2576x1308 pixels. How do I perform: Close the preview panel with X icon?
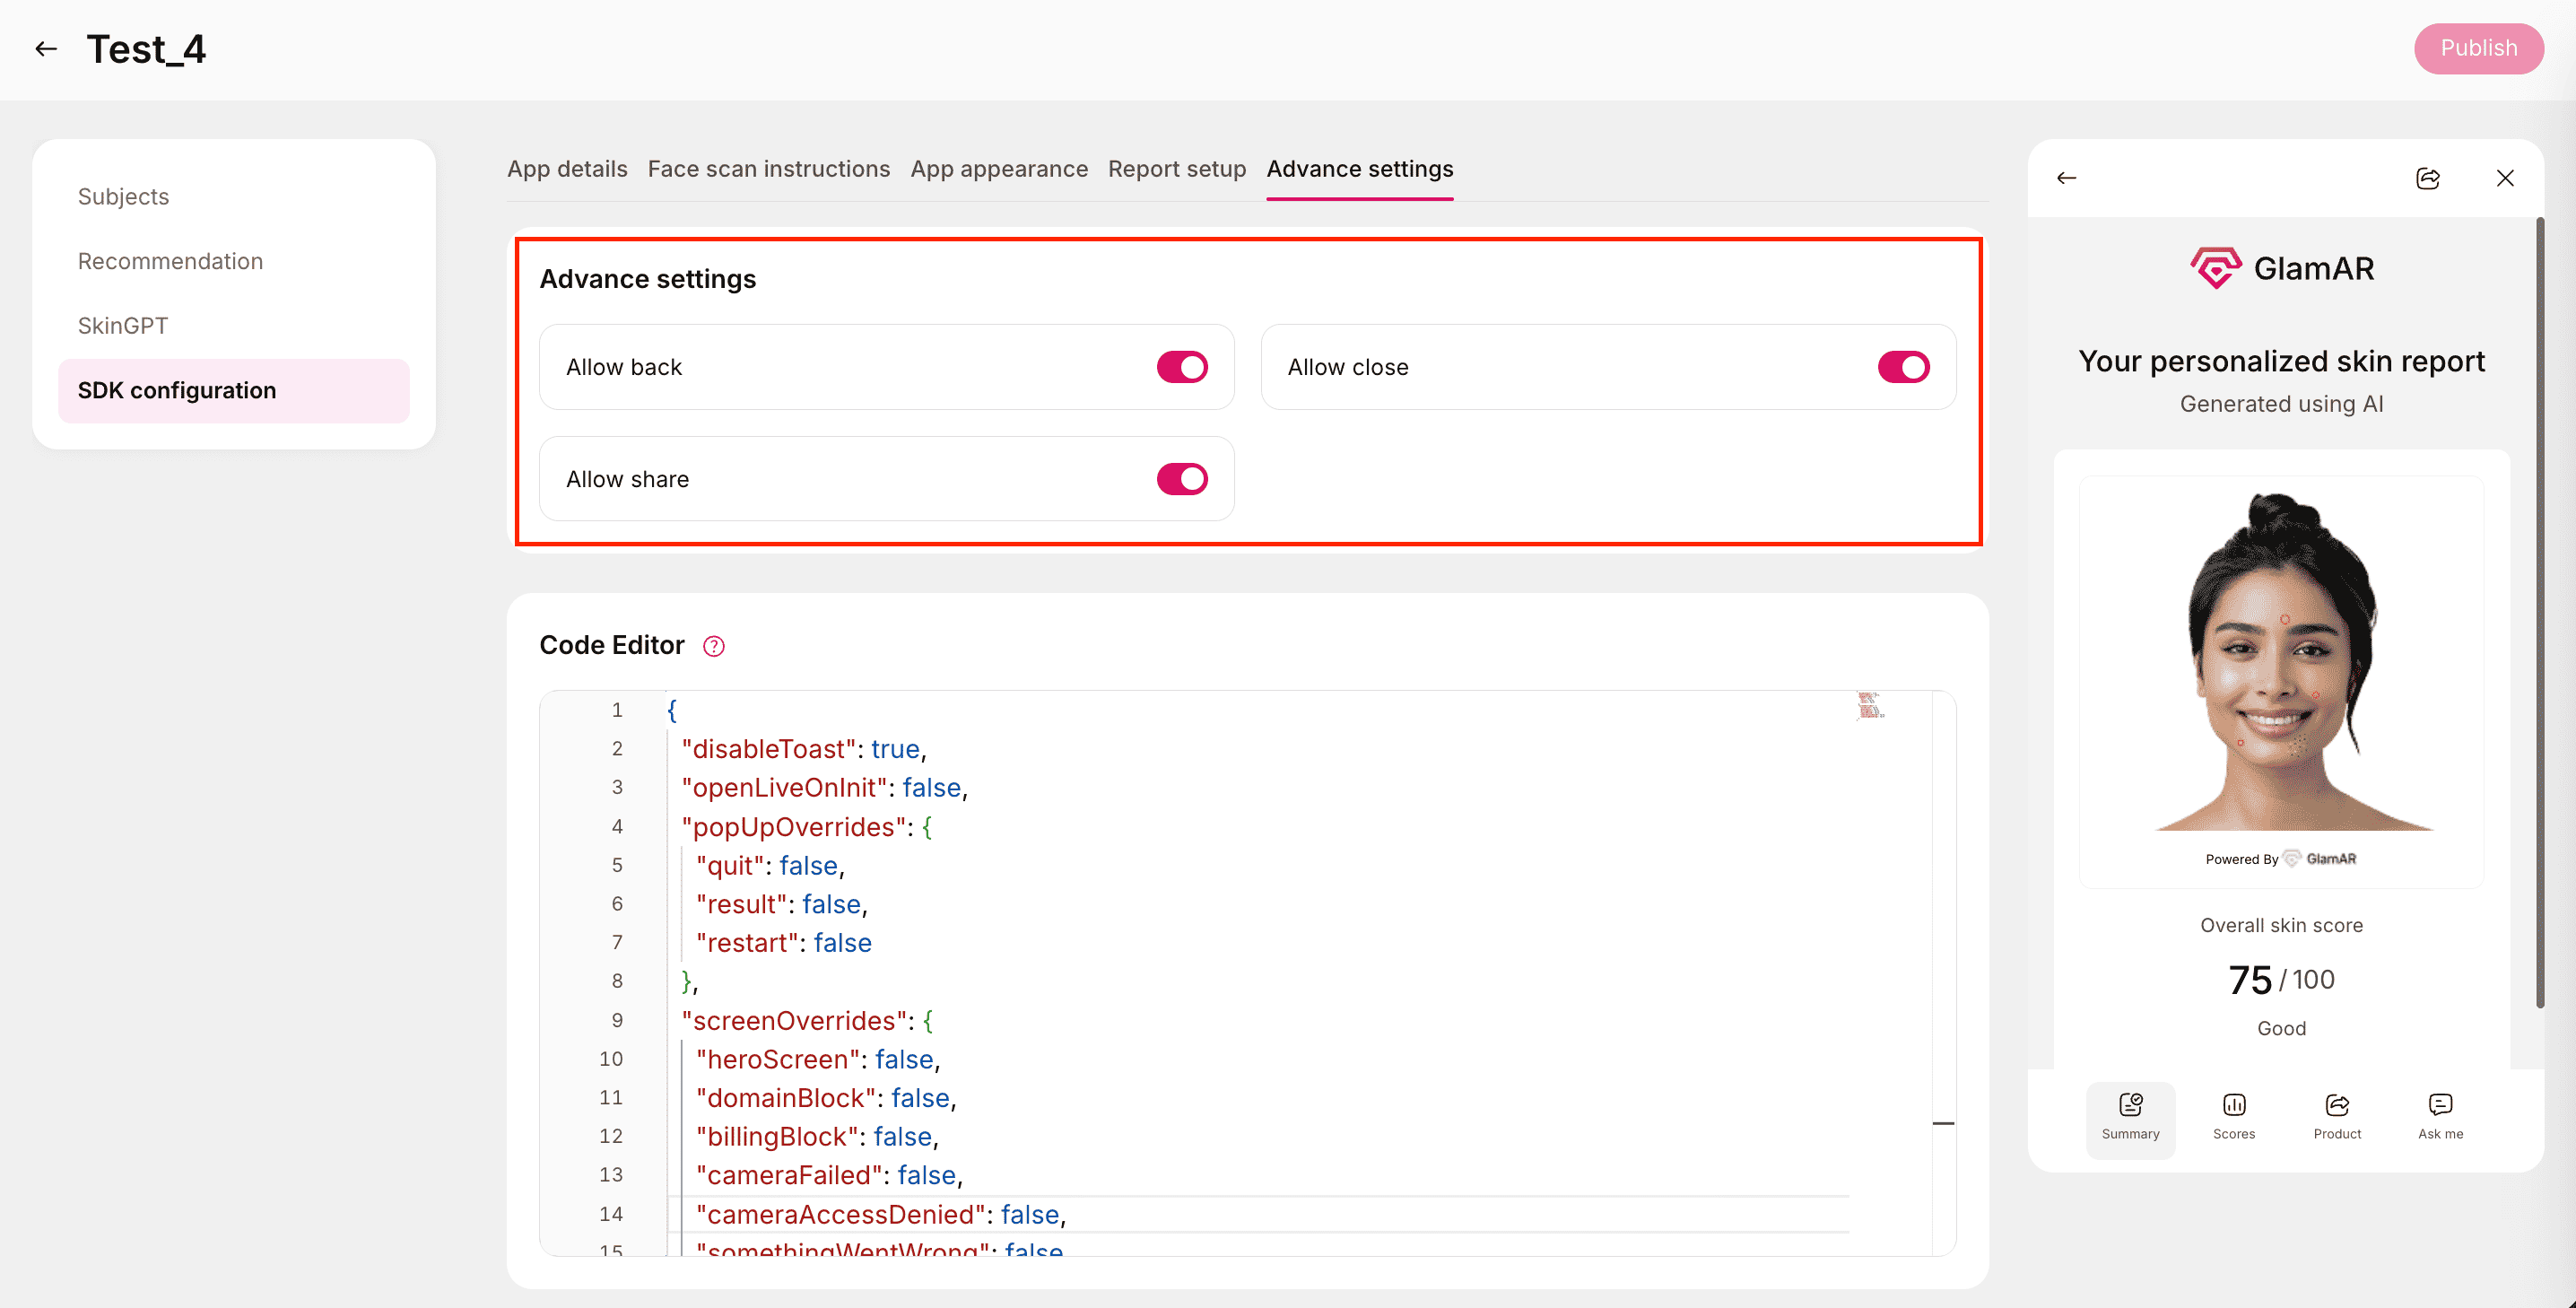point(2504,178)
